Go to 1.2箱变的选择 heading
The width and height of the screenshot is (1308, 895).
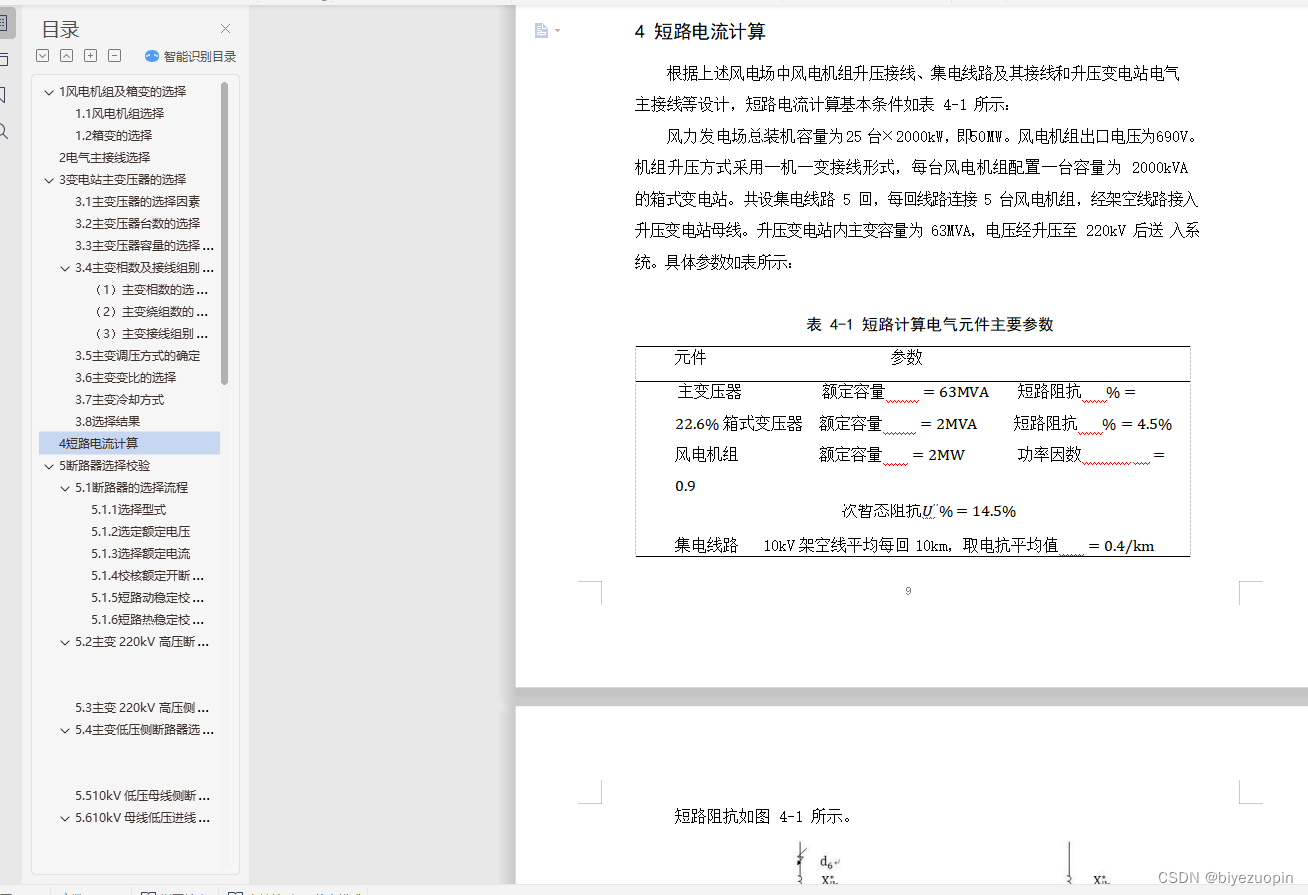(113, 135)
